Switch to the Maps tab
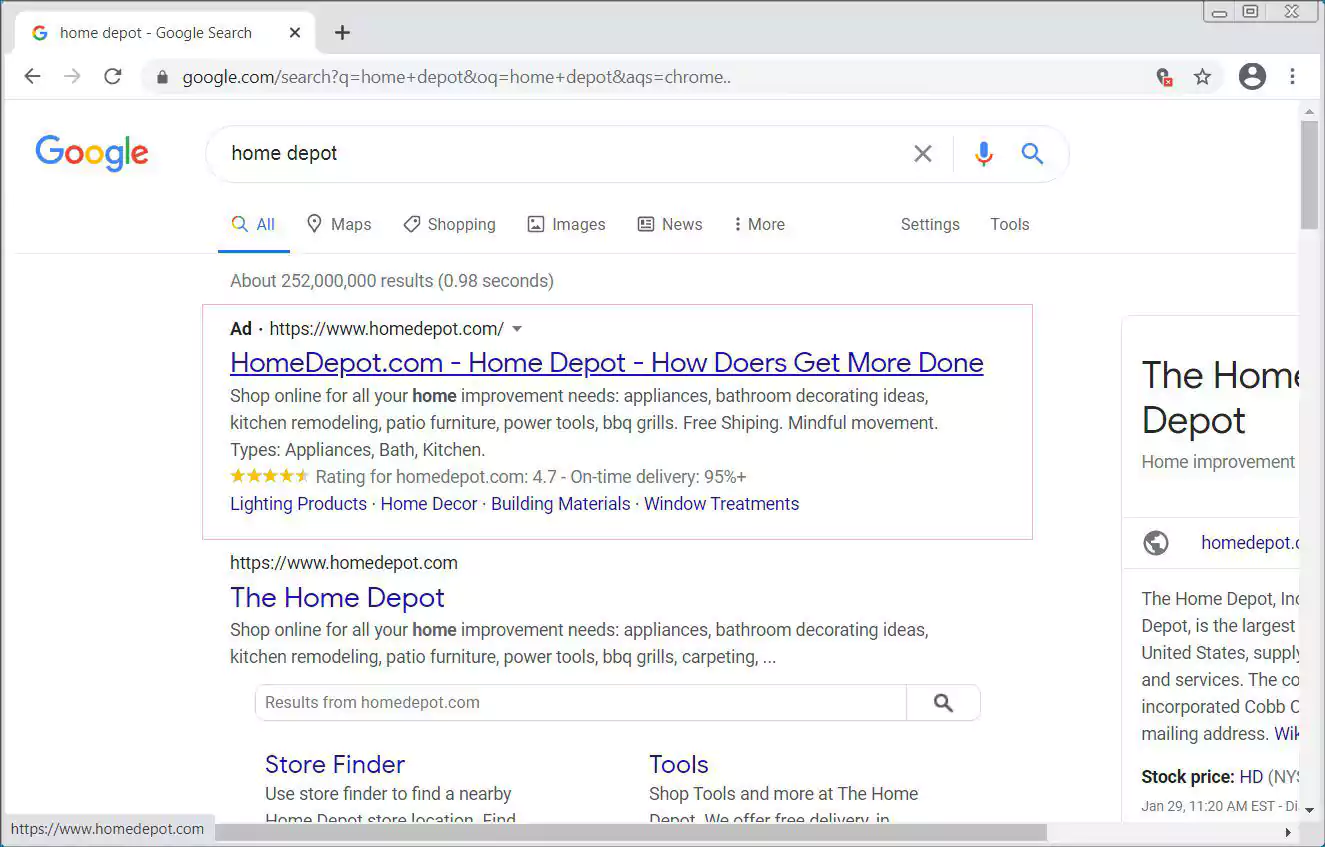1325x847 pixels. [x=339, y=225]
